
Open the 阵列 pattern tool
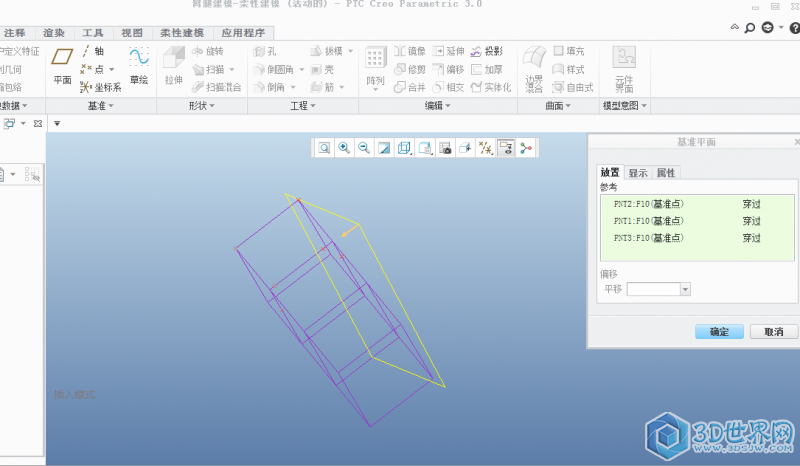tap(375, 67)
